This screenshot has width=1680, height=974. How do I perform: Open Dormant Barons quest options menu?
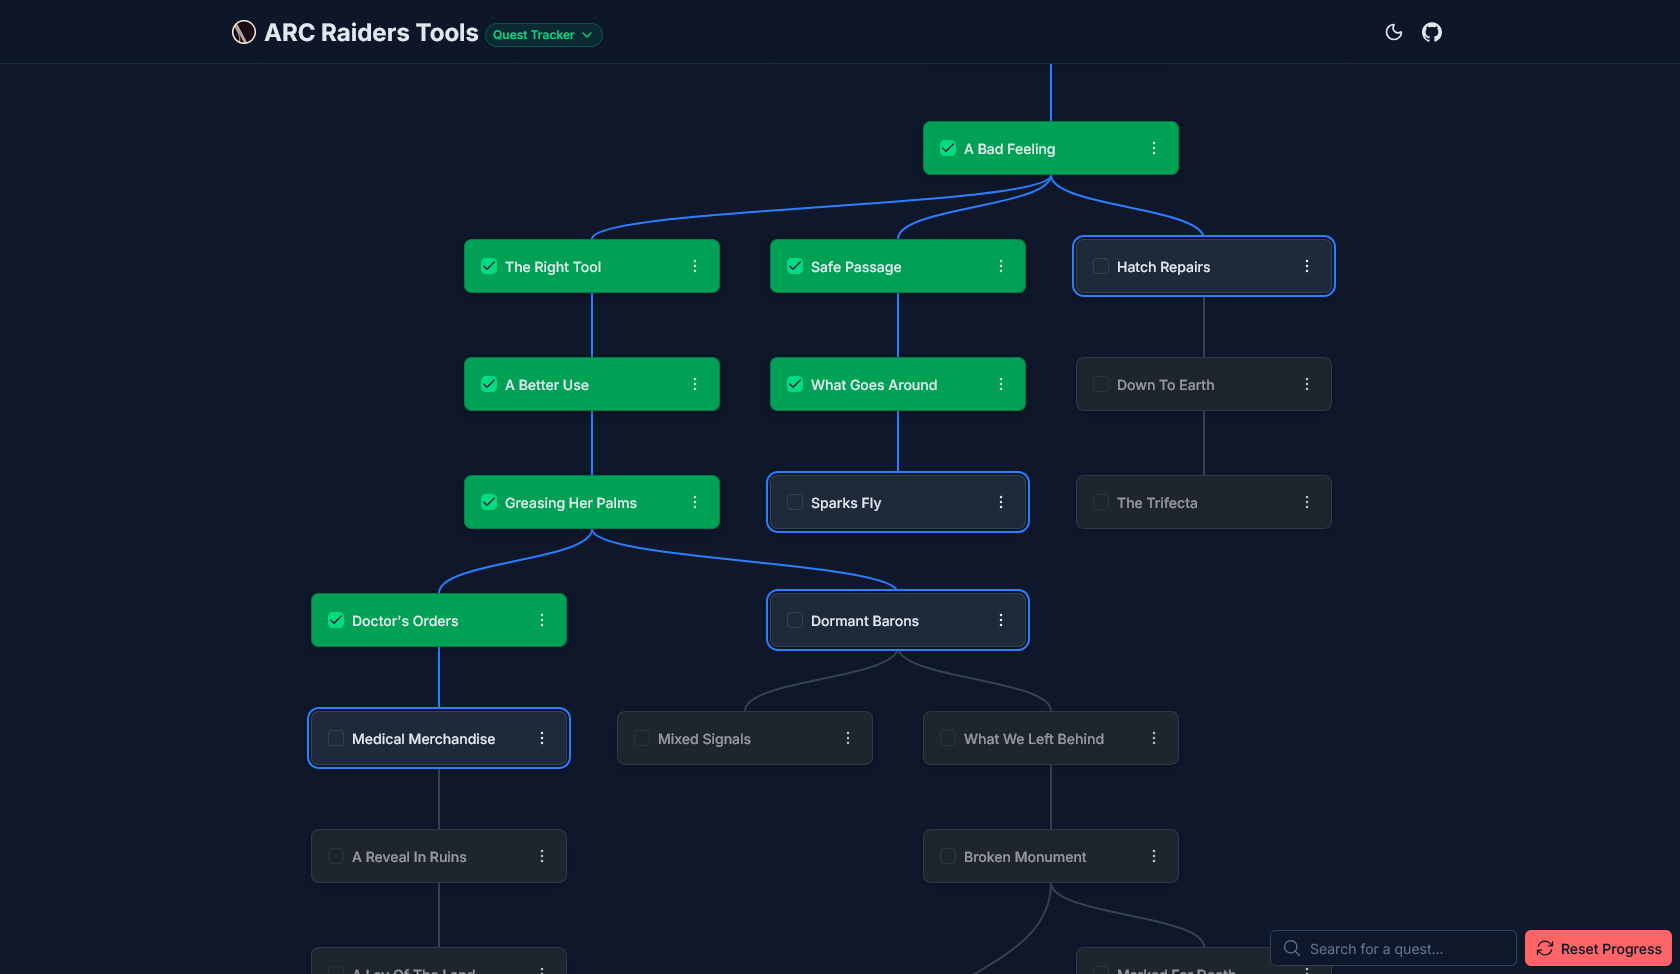coord(1000,620)
